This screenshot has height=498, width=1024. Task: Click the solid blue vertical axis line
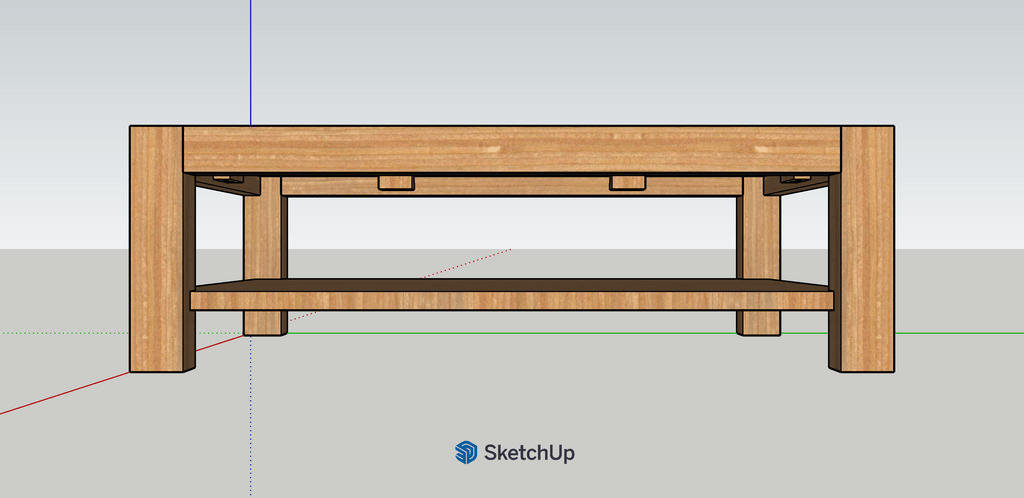(250, 60)
